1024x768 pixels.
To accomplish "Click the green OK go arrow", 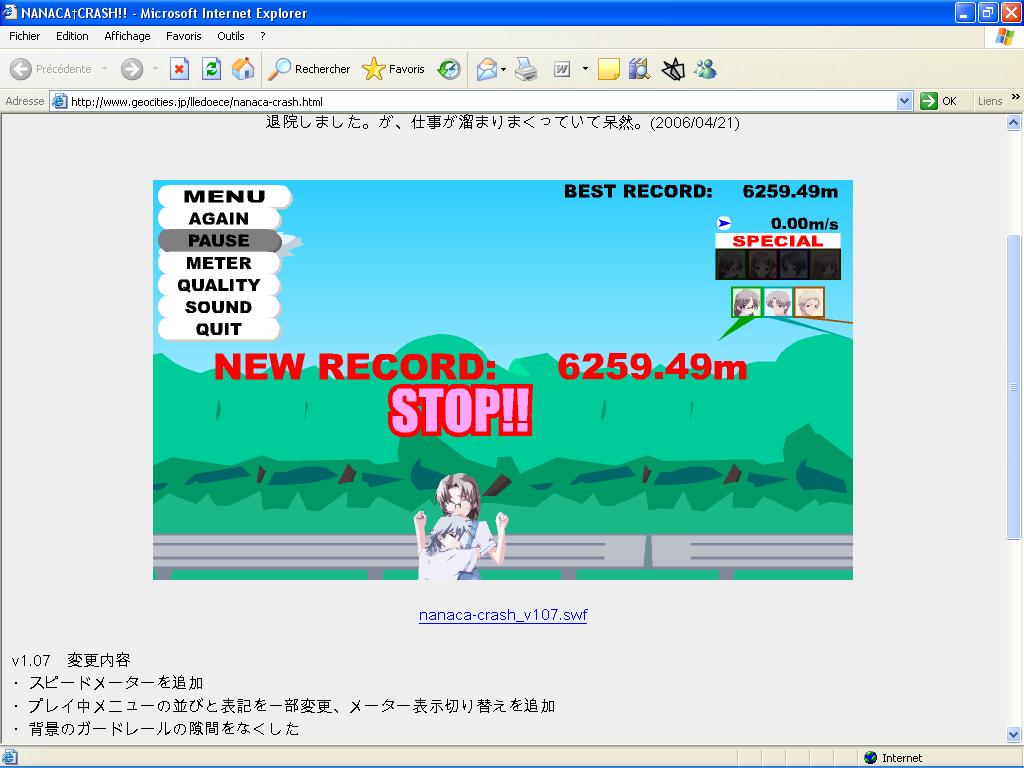I will point(929,101).
